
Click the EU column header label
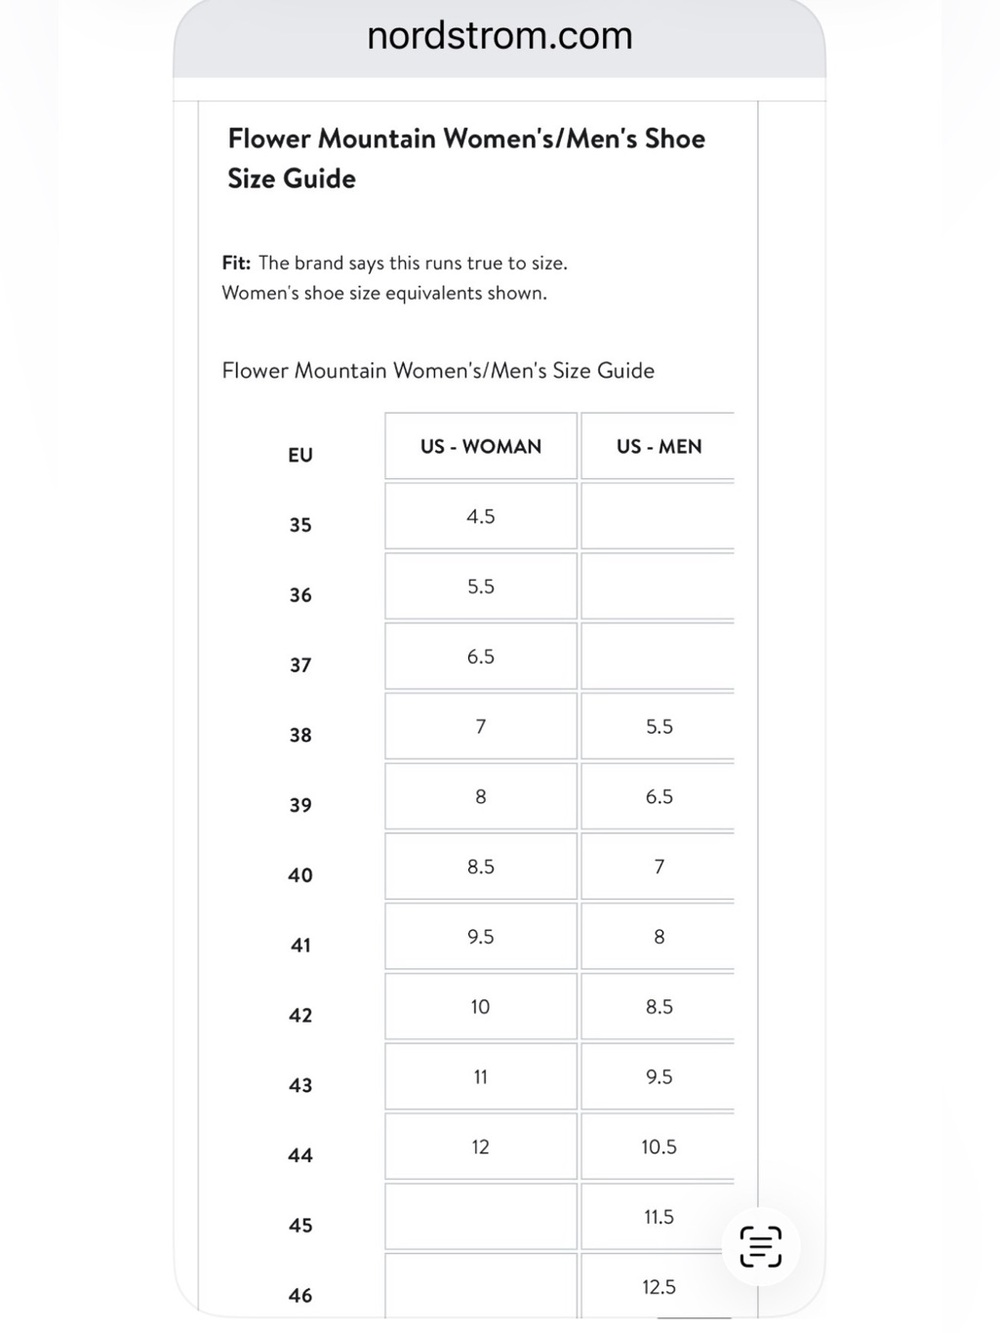(x=300, y=455)
